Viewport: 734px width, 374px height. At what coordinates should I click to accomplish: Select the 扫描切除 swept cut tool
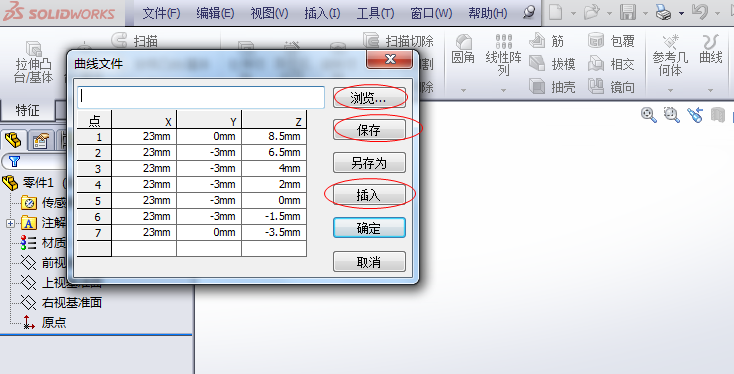click(398, 41)
